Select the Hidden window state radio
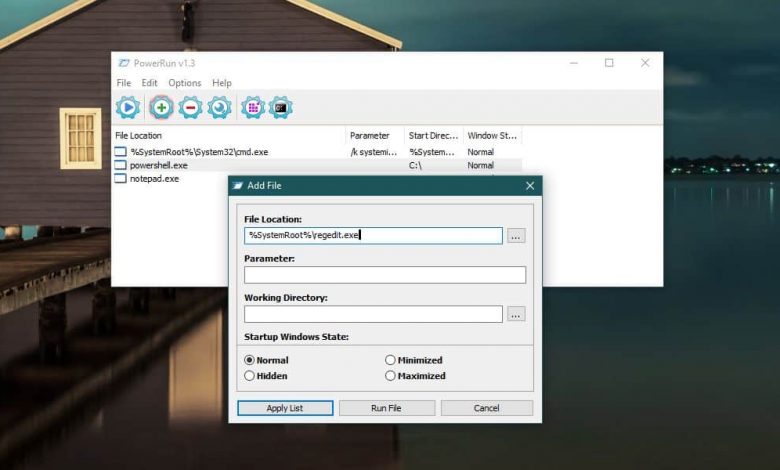Viewport: 780px width, 470px height. [250, 376]
